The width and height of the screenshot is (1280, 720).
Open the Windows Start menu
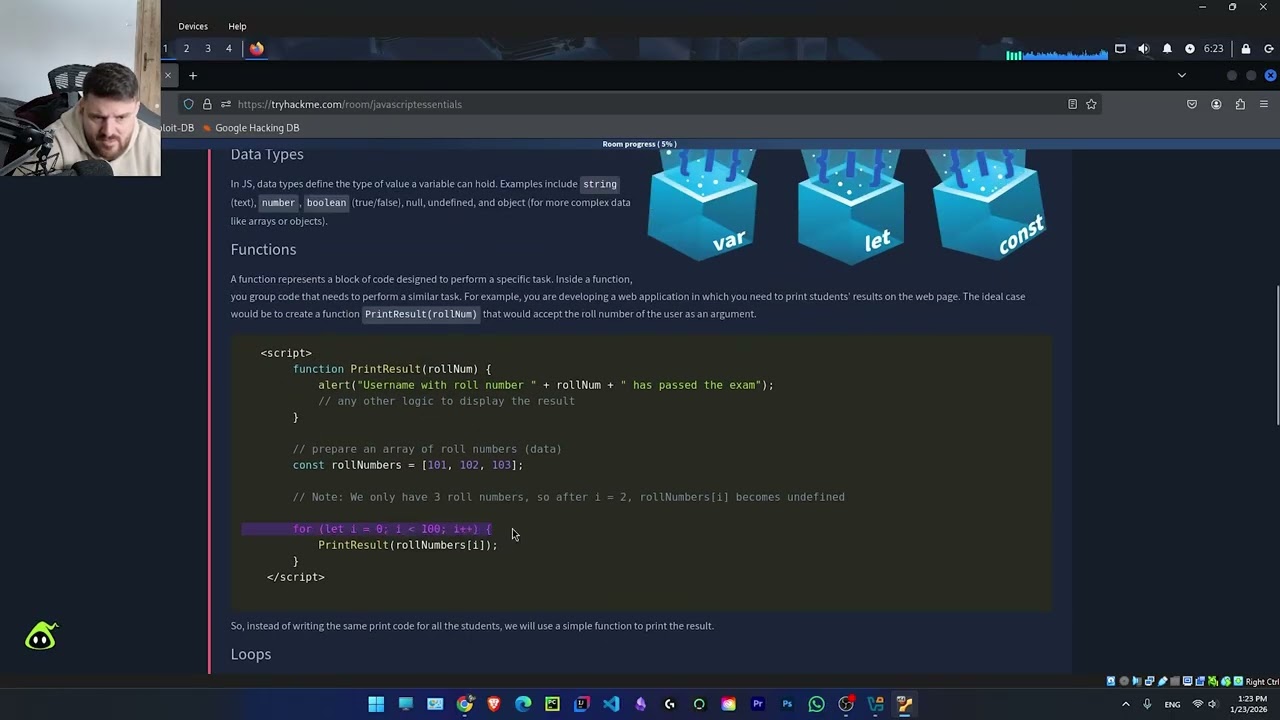(x=376, y=704)
